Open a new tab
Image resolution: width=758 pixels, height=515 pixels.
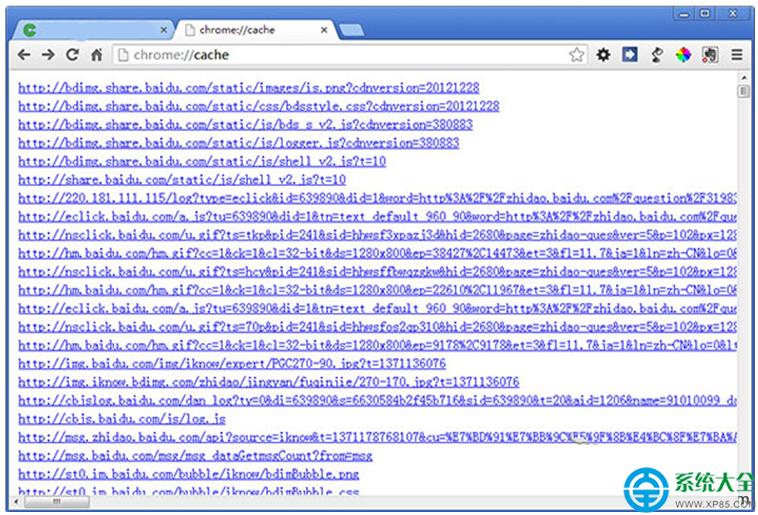tap(351, 30)
